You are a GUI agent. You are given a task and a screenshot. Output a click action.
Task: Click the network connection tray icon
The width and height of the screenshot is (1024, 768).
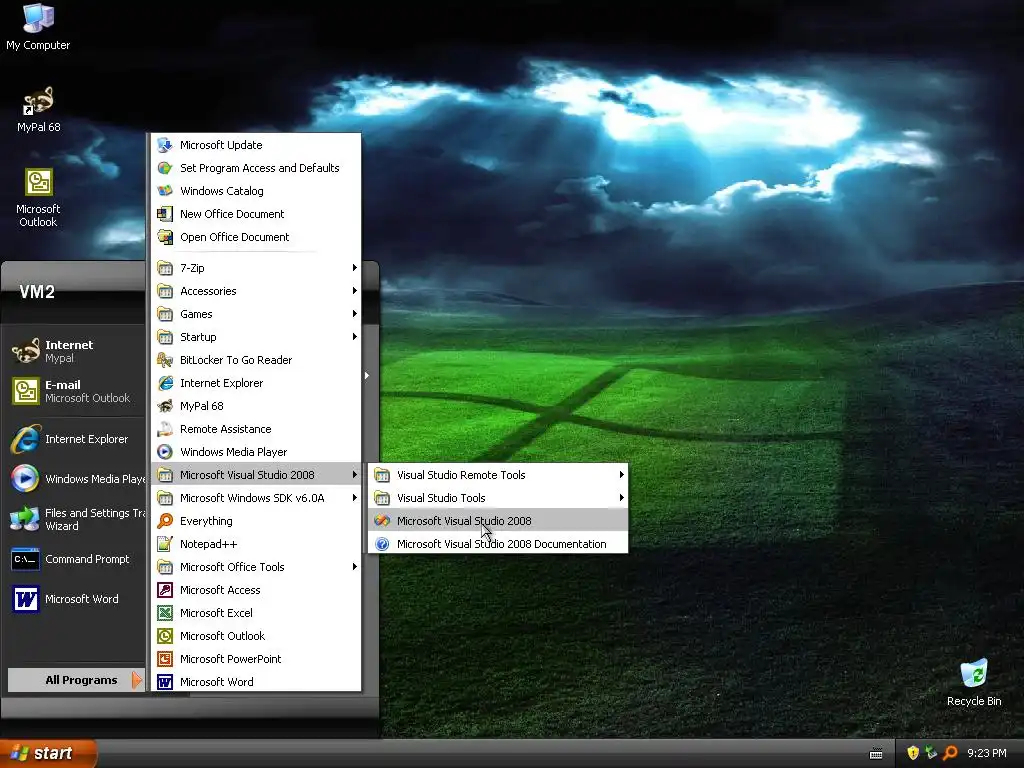click(931, 753)
